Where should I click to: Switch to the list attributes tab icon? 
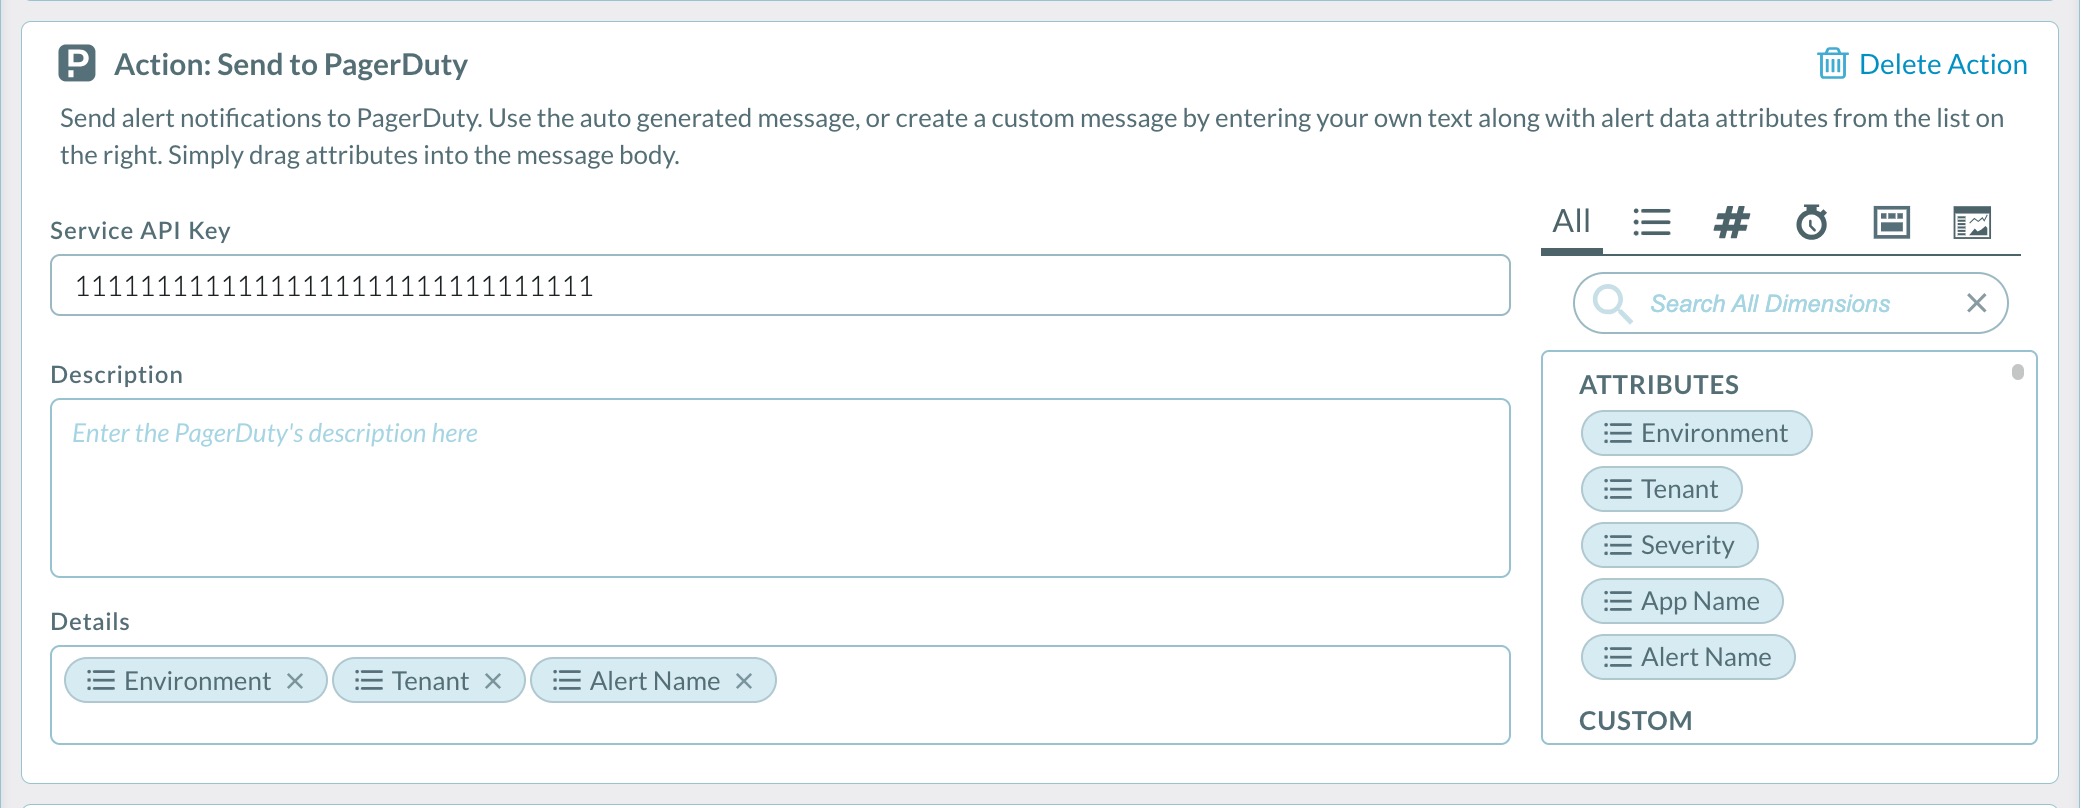click(1651, 222)
